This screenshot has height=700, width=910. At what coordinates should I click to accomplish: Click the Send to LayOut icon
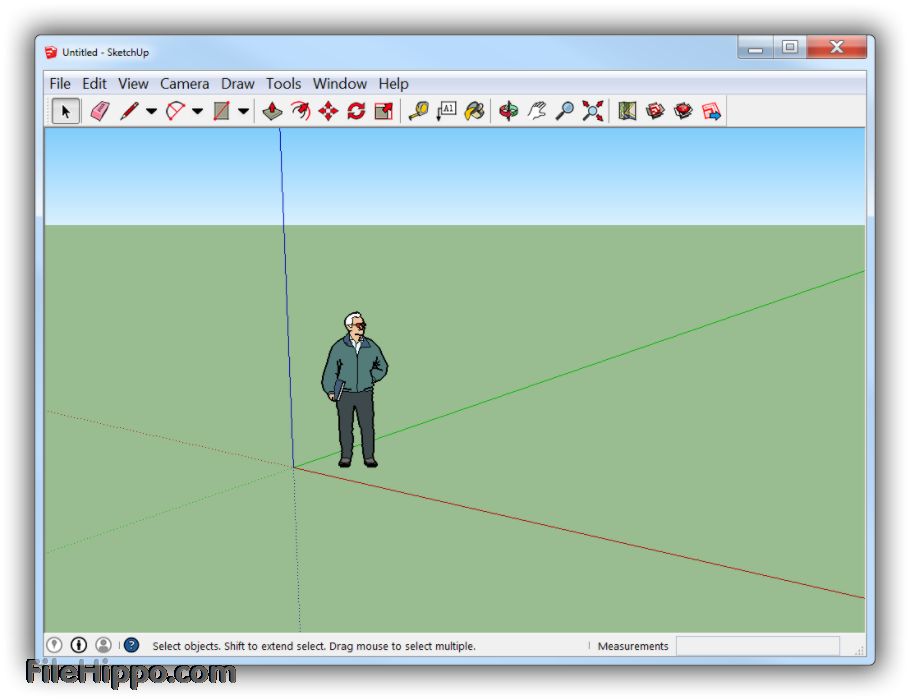(x=712, y=111)
